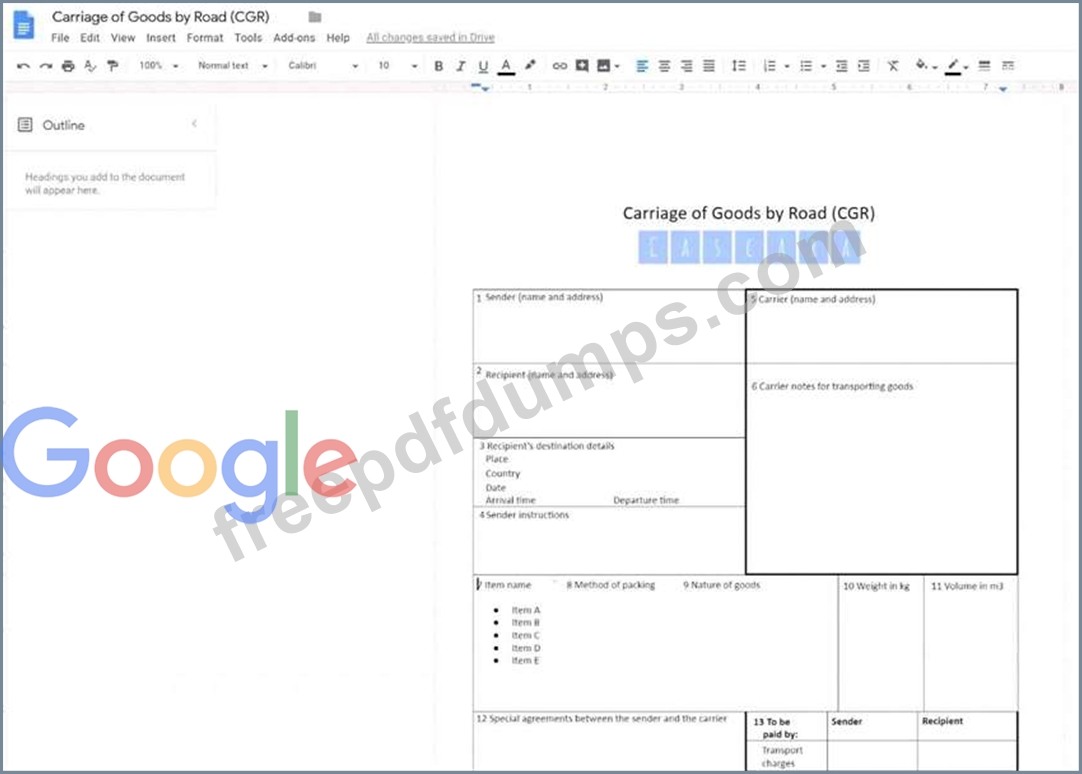The height and width of the screenshot is (774, 1082).
Task: Click the '11 Volume in m3' cell
Action: [971, 643]
